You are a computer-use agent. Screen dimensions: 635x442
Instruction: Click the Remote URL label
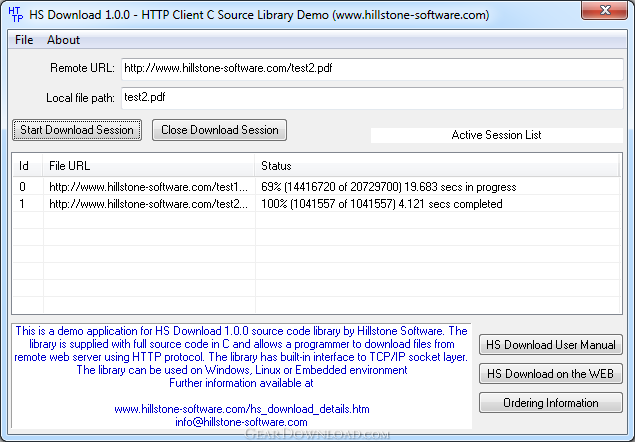click(82, 68)
